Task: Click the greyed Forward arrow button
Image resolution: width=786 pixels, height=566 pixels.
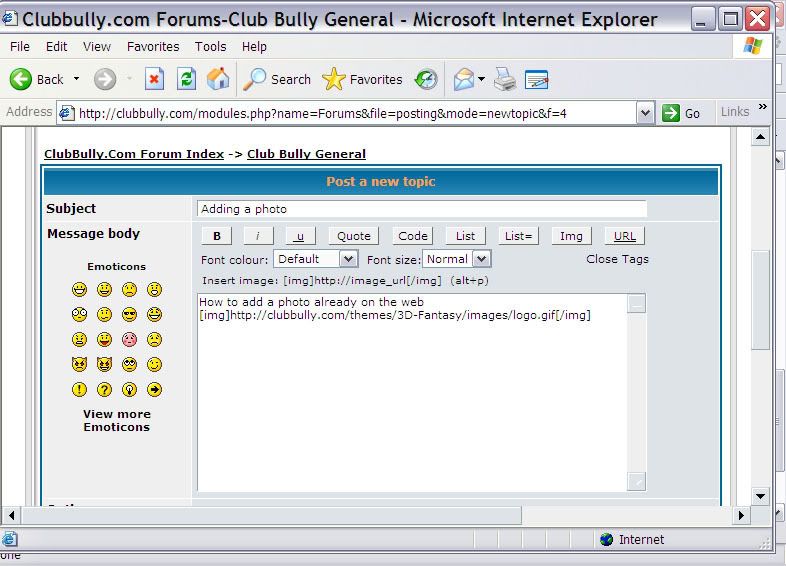Action: [105, 79]
